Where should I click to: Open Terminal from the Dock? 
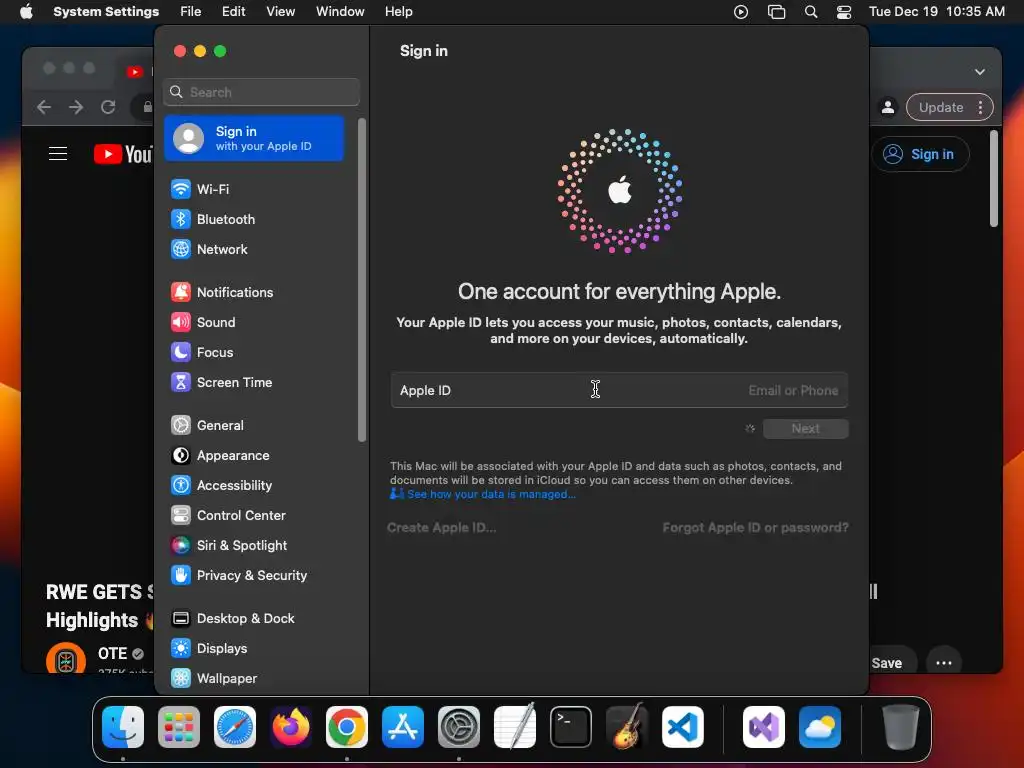571,727
